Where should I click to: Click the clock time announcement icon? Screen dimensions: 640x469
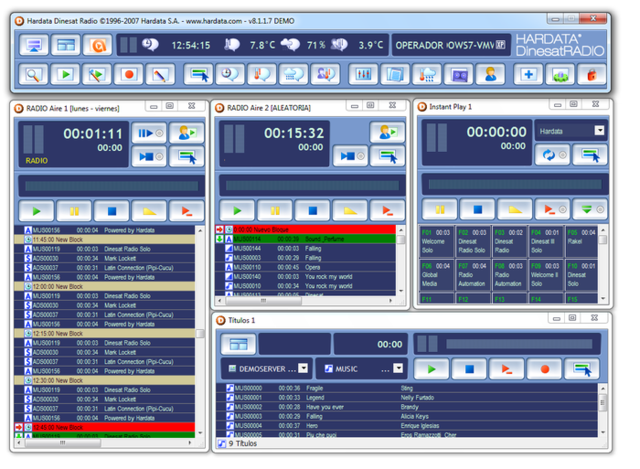230,75
